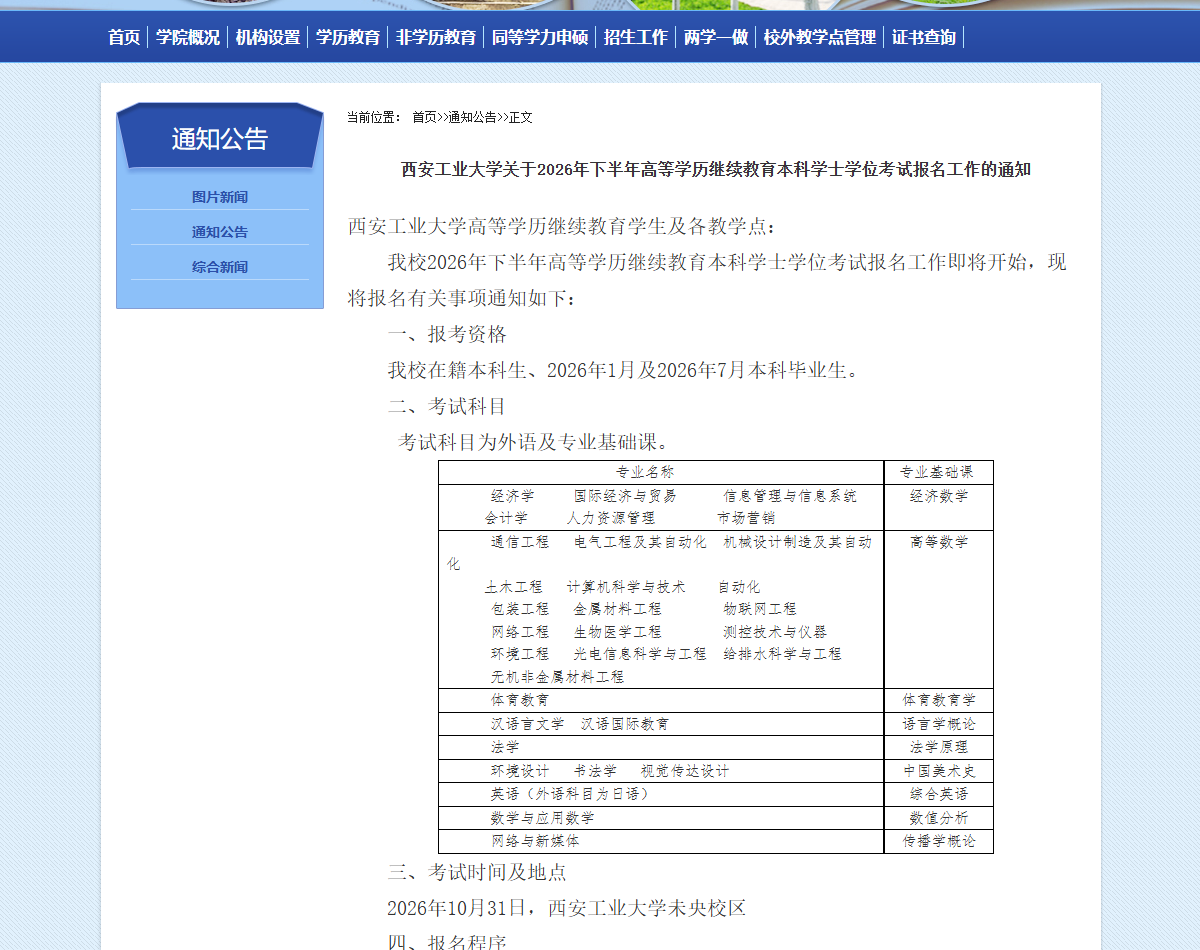This screenshot has height=950, width=1200.
Task: Click the 土木工程 major text
Action: pos(513,587)
